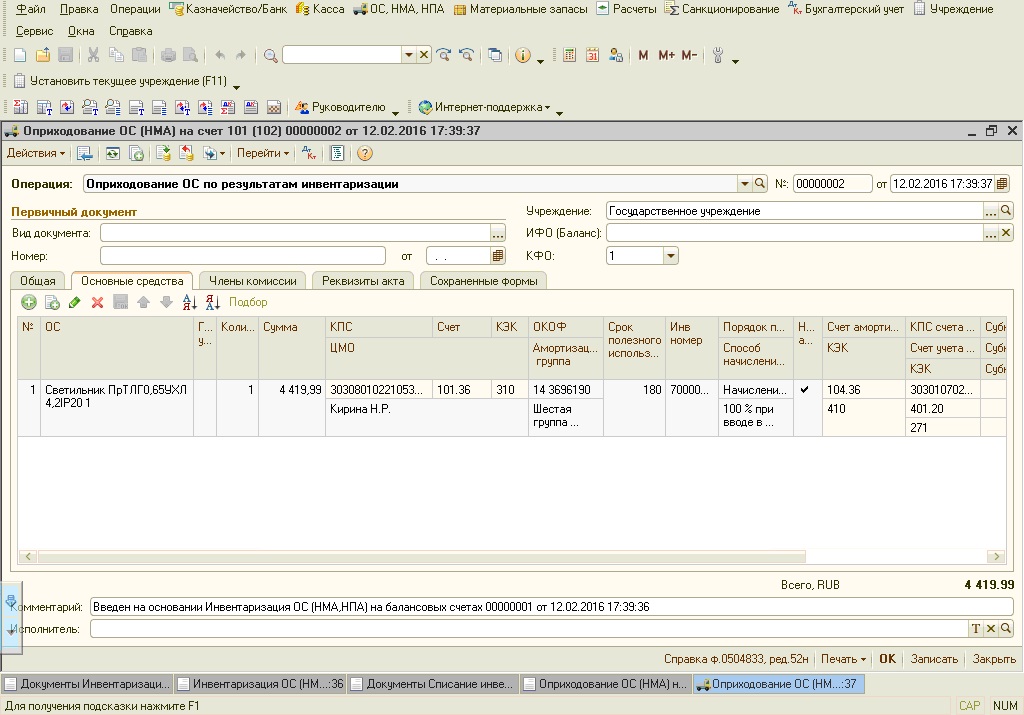Open date picker next to document date
Screen dimensions: 1024x715
pos(1003,184)
